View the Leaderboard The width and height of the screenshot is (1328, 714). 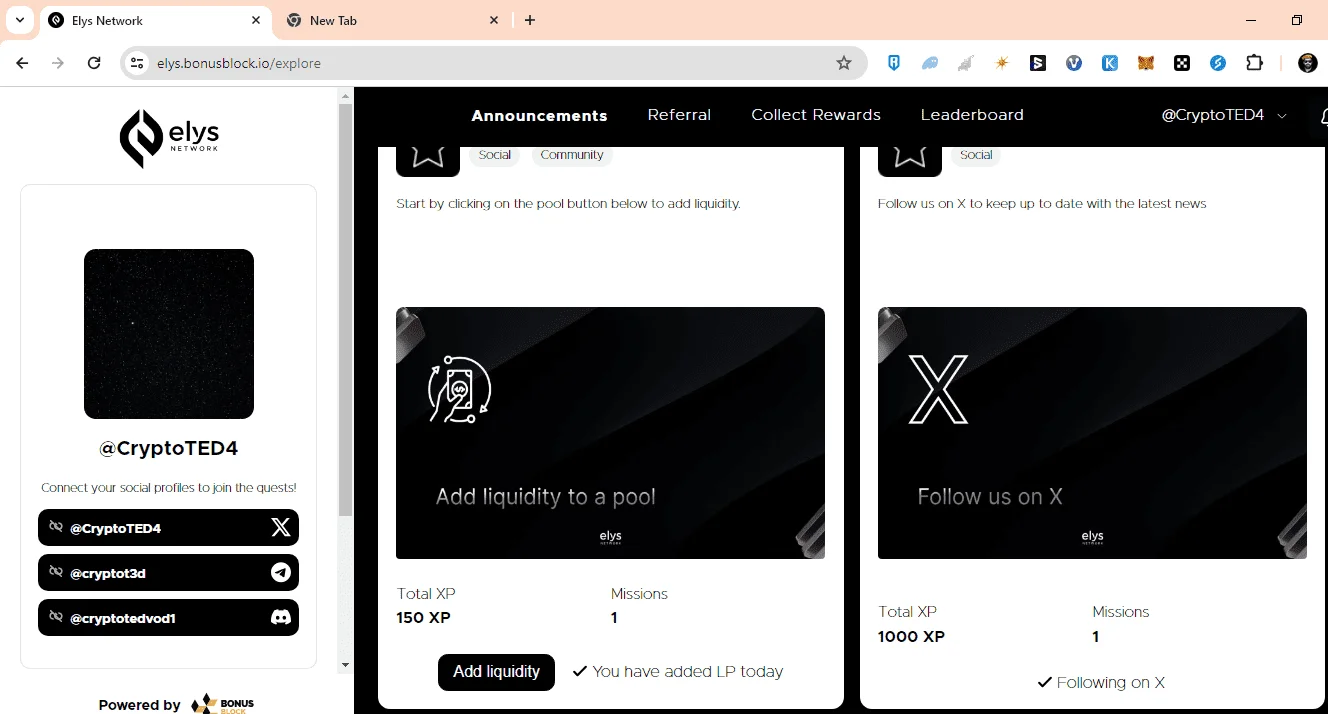point(972,115)
